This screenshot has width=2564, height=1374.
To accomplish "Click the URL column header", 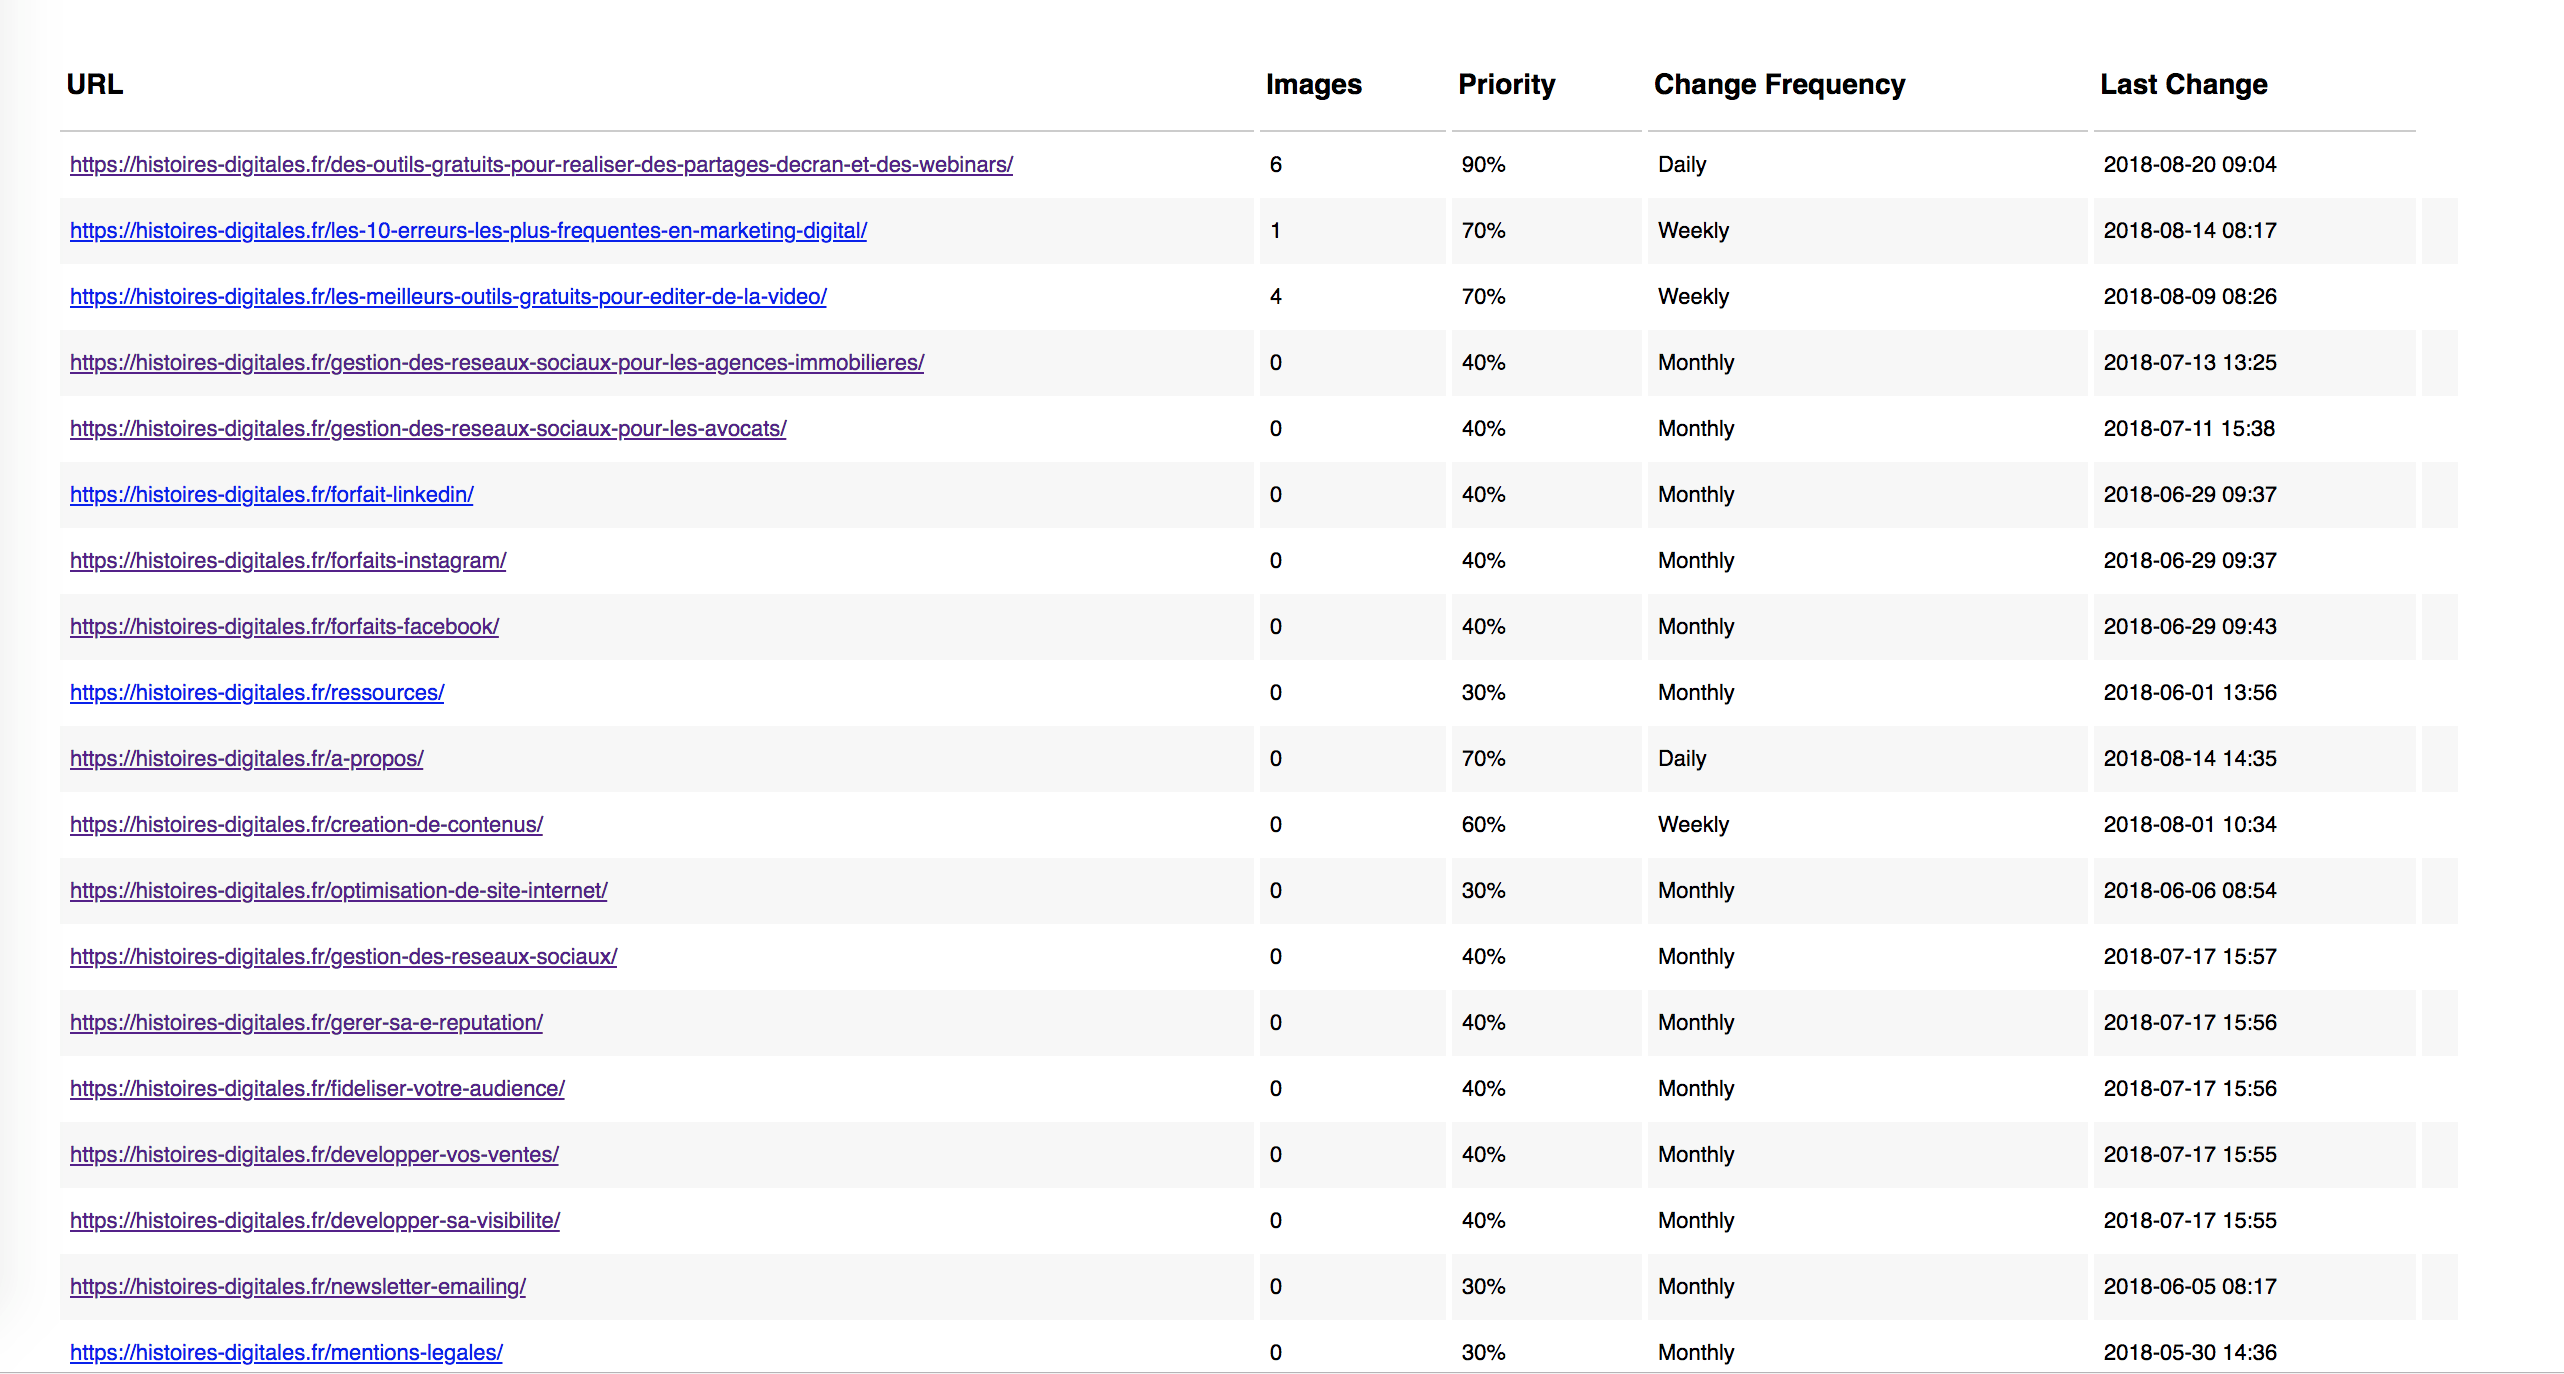I will coord(95,84).
